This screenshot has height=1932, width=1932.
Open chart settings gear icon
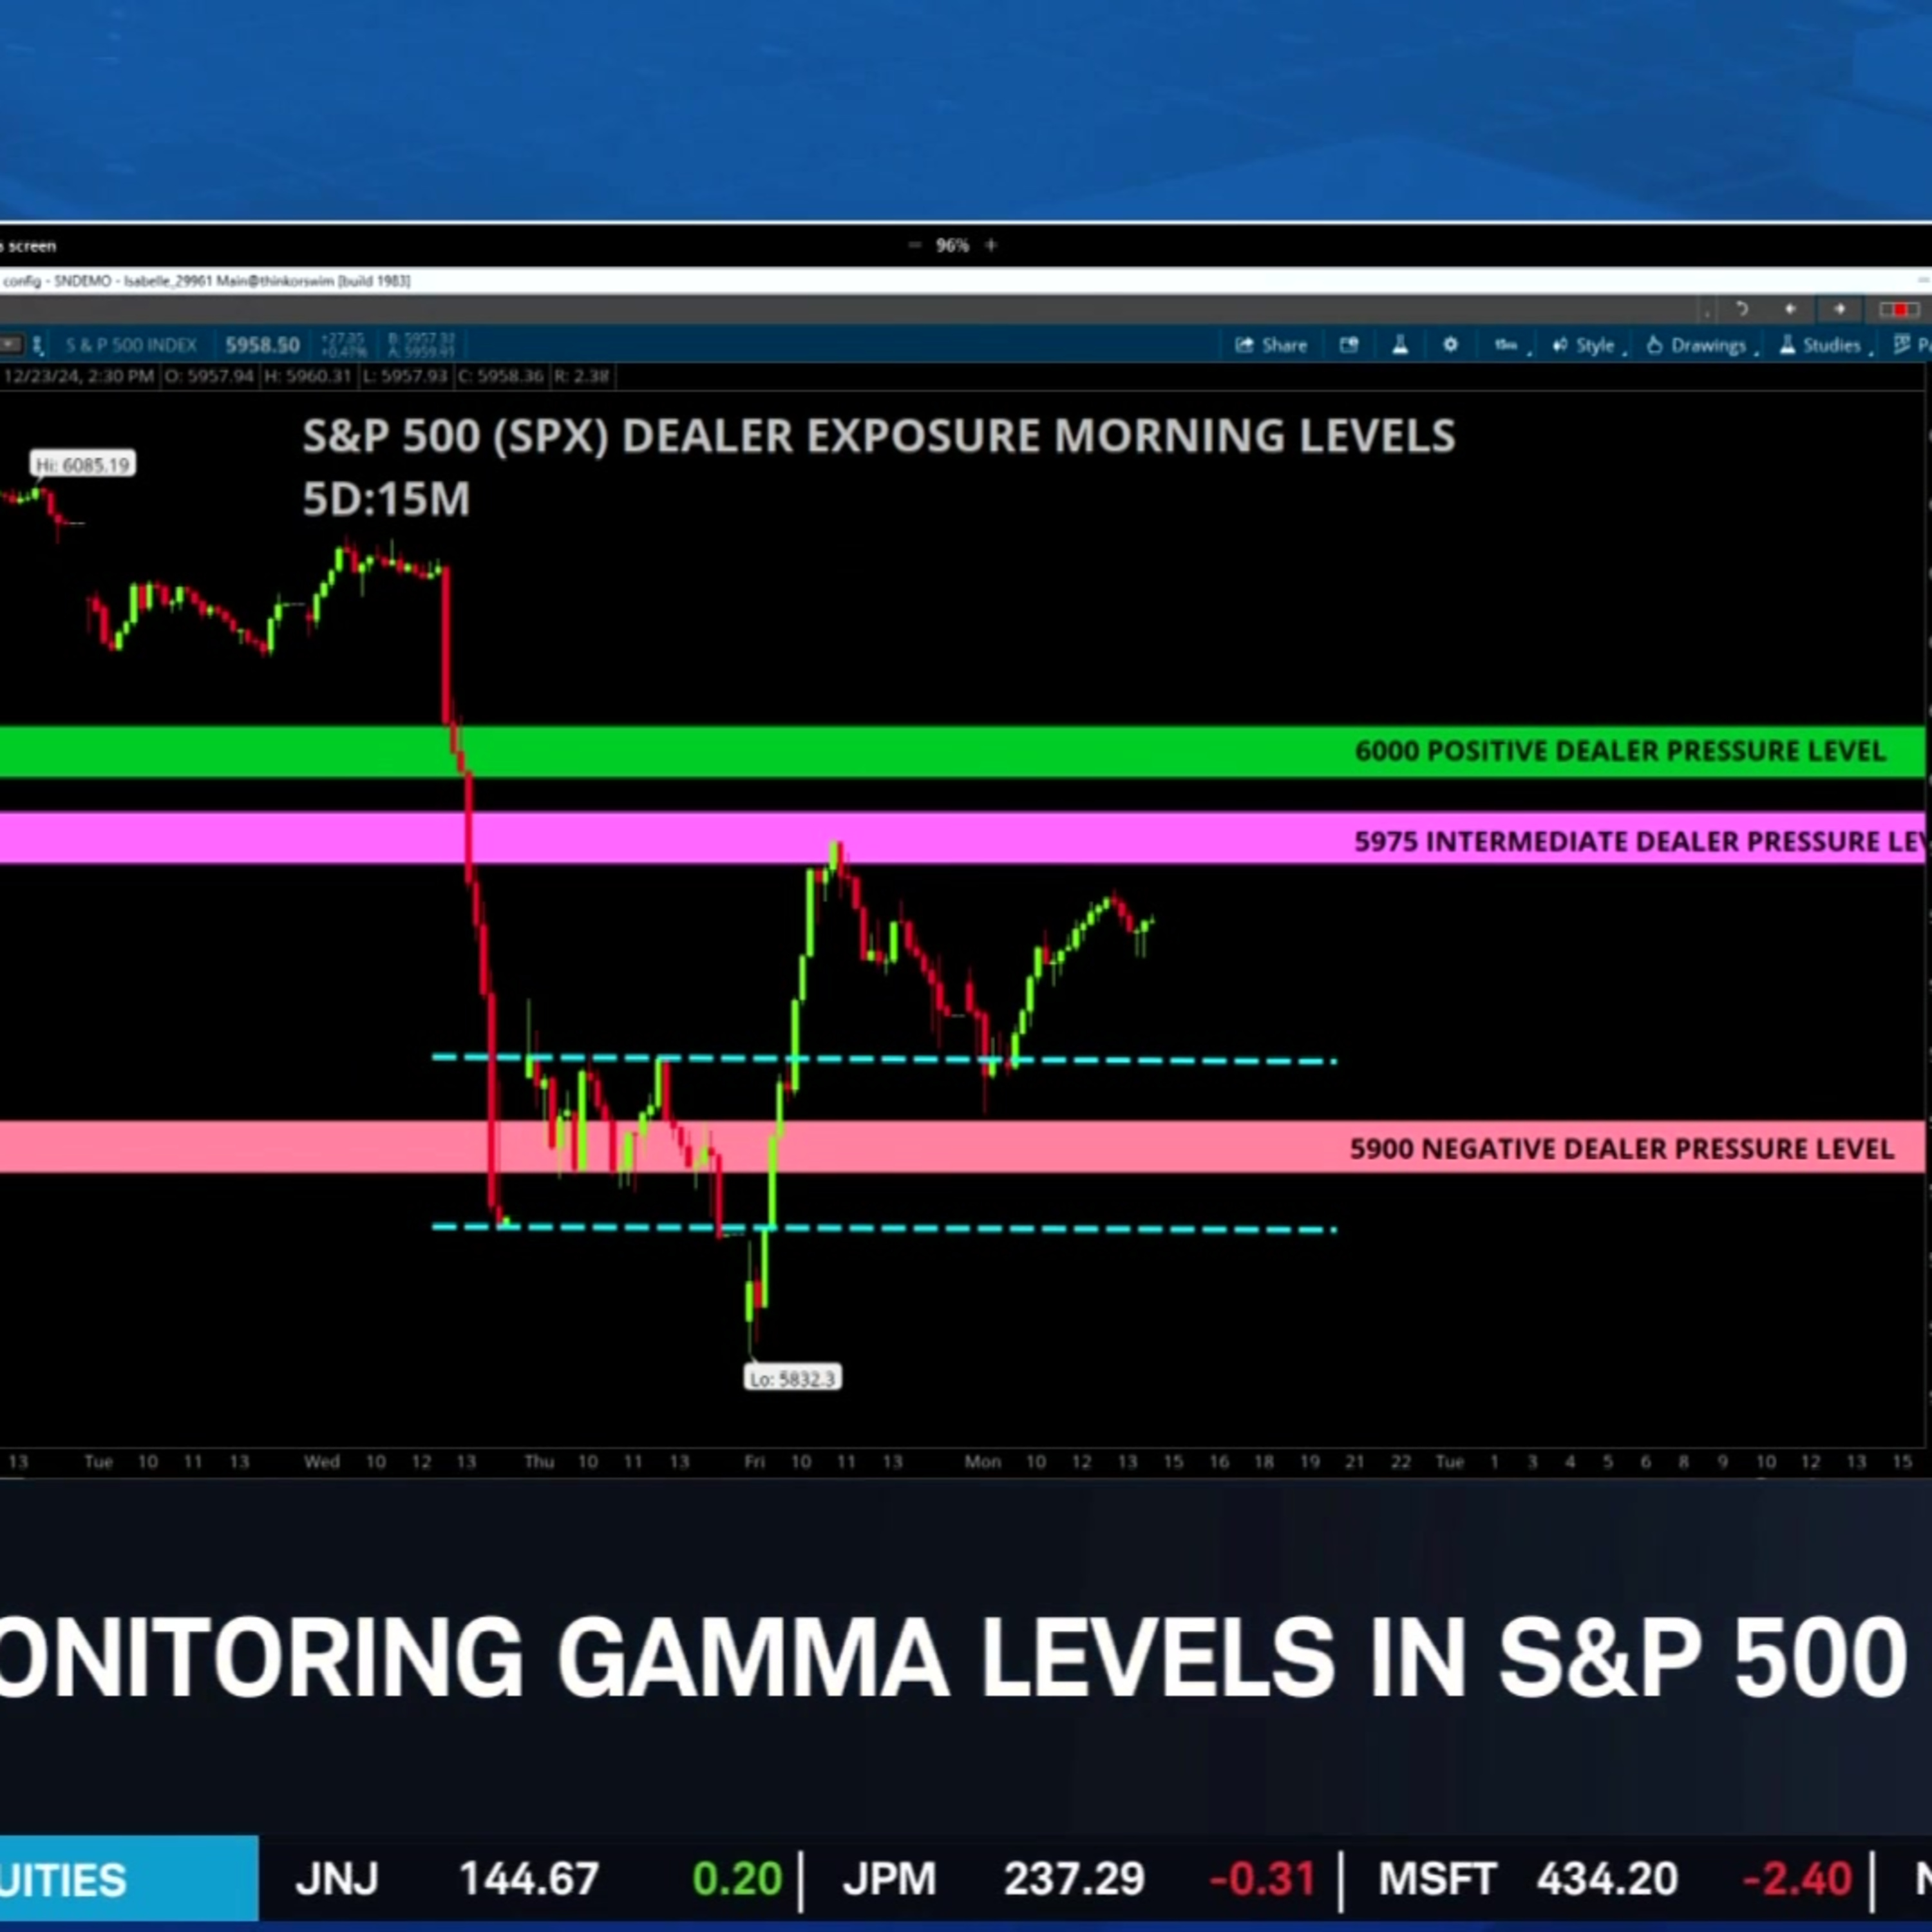1450,345
